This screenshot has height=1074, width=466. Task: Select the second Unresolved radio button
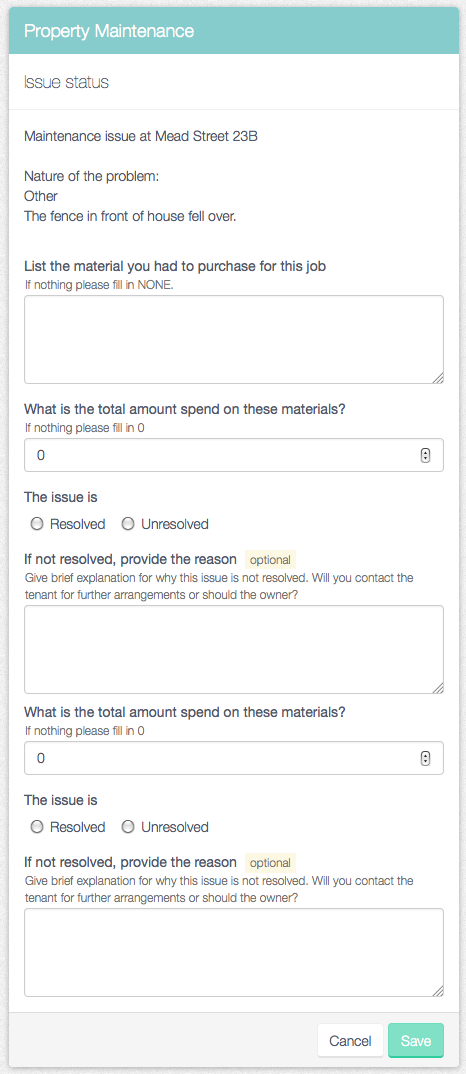tap(127, 827)
